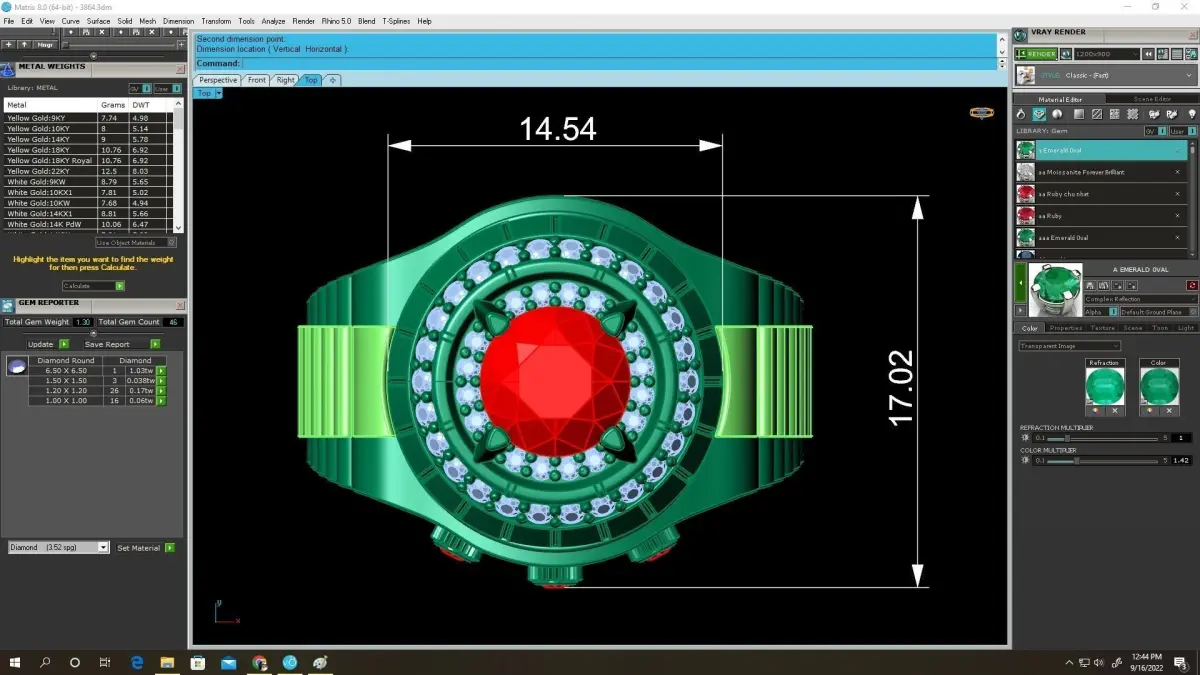This screenshot has width=1200, height=675.
Task: Open Microsoft Edge from the taskbar
Action: 138,662
